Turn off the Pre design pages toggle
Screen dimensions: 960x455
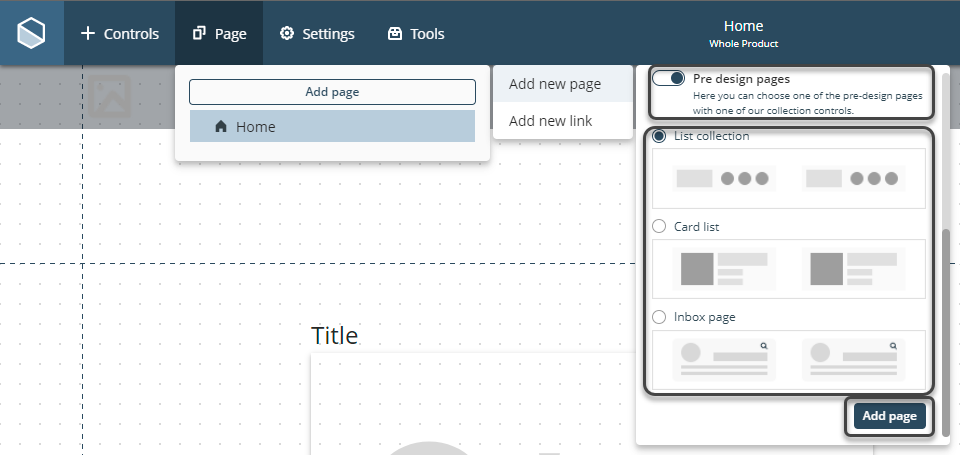click(669, 78)
